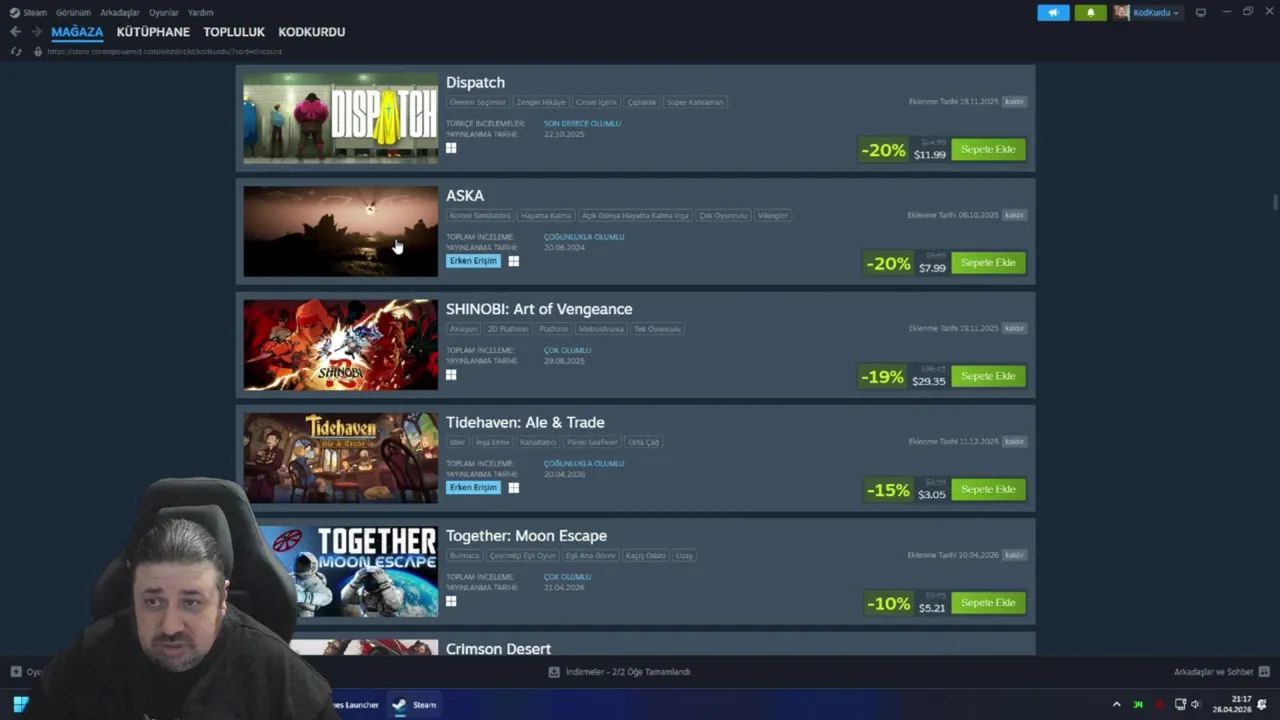
Task: Switch to the KÜTÜPHANE tab
Action: (153, 32)
